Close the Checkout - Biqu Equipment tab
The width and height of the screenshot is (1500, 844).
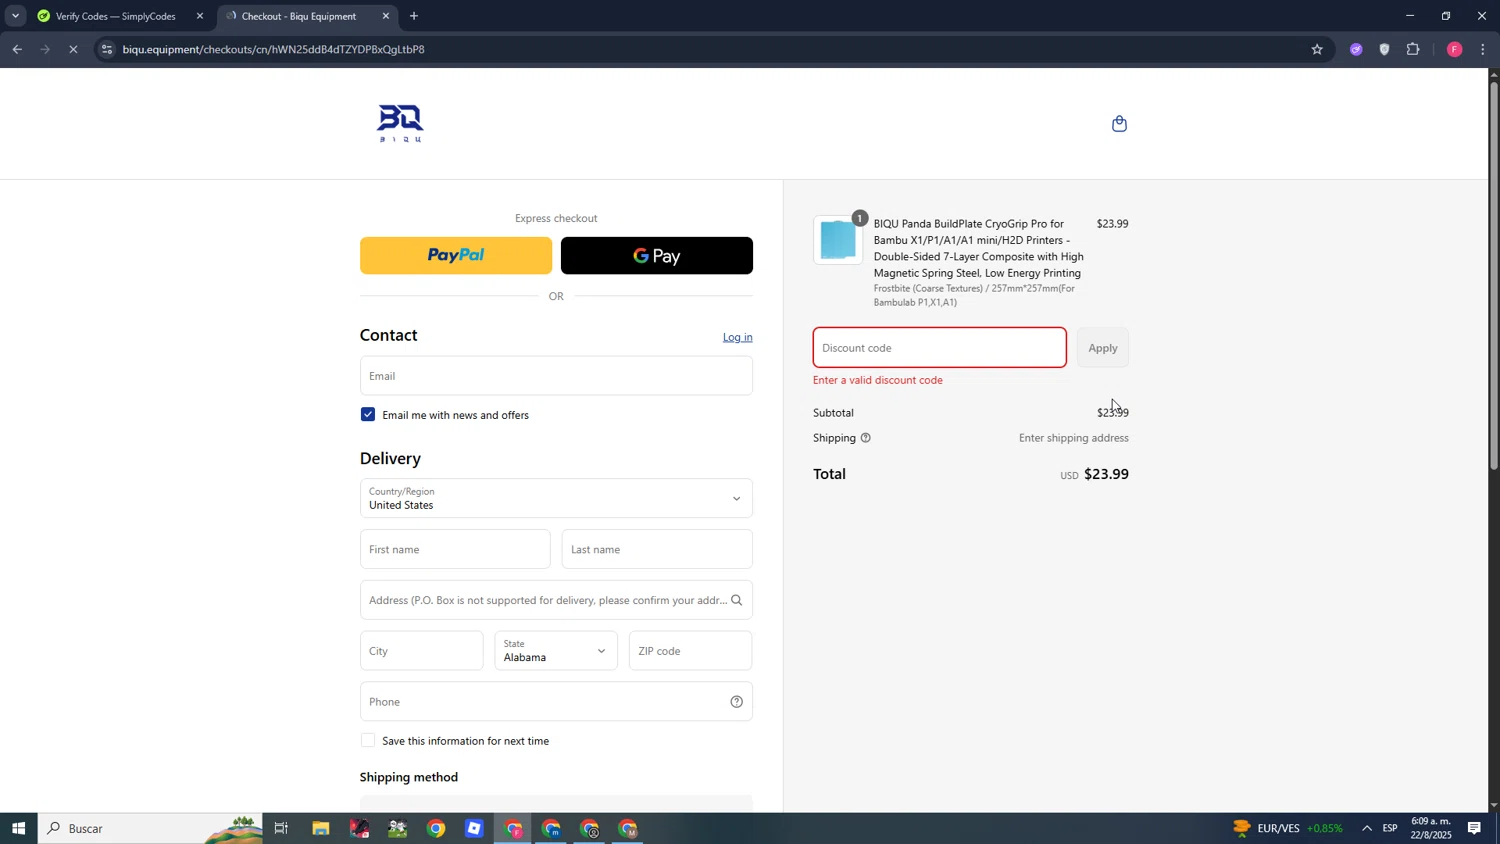386,16
